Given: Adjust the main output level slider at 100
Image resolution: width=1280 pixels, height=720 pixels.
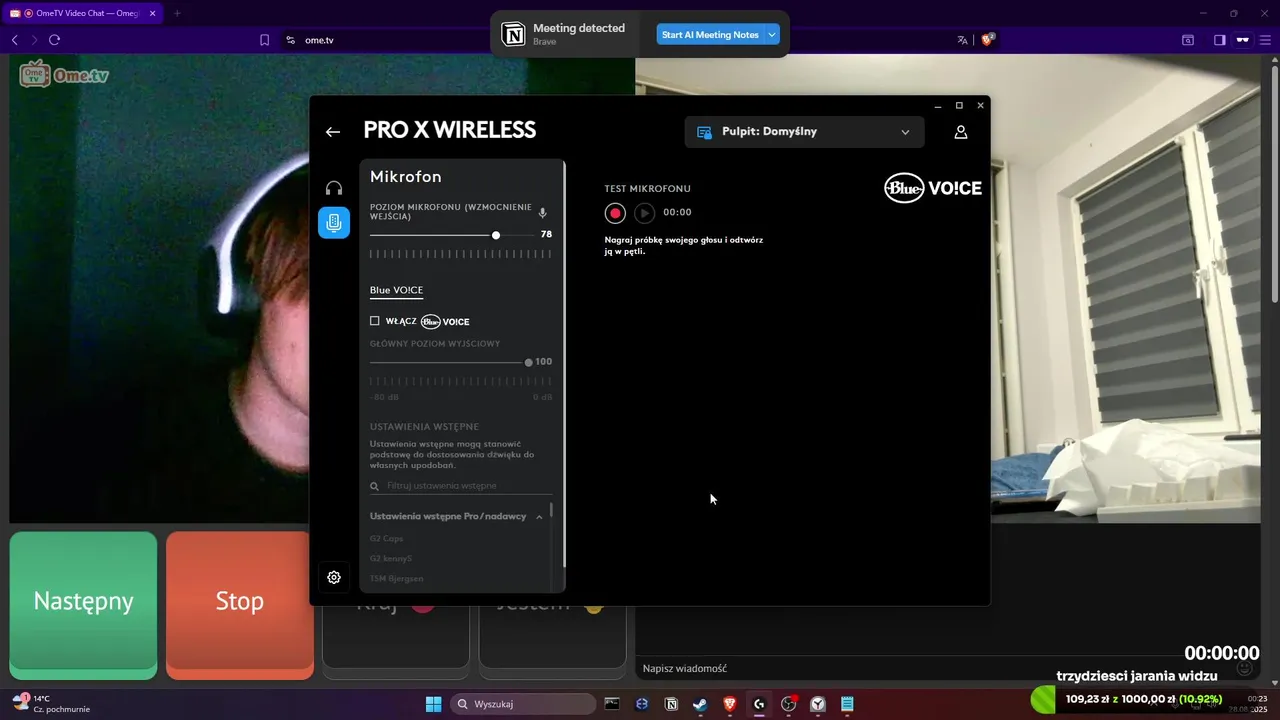Looking at the screenshot, I should click(529, 362).
